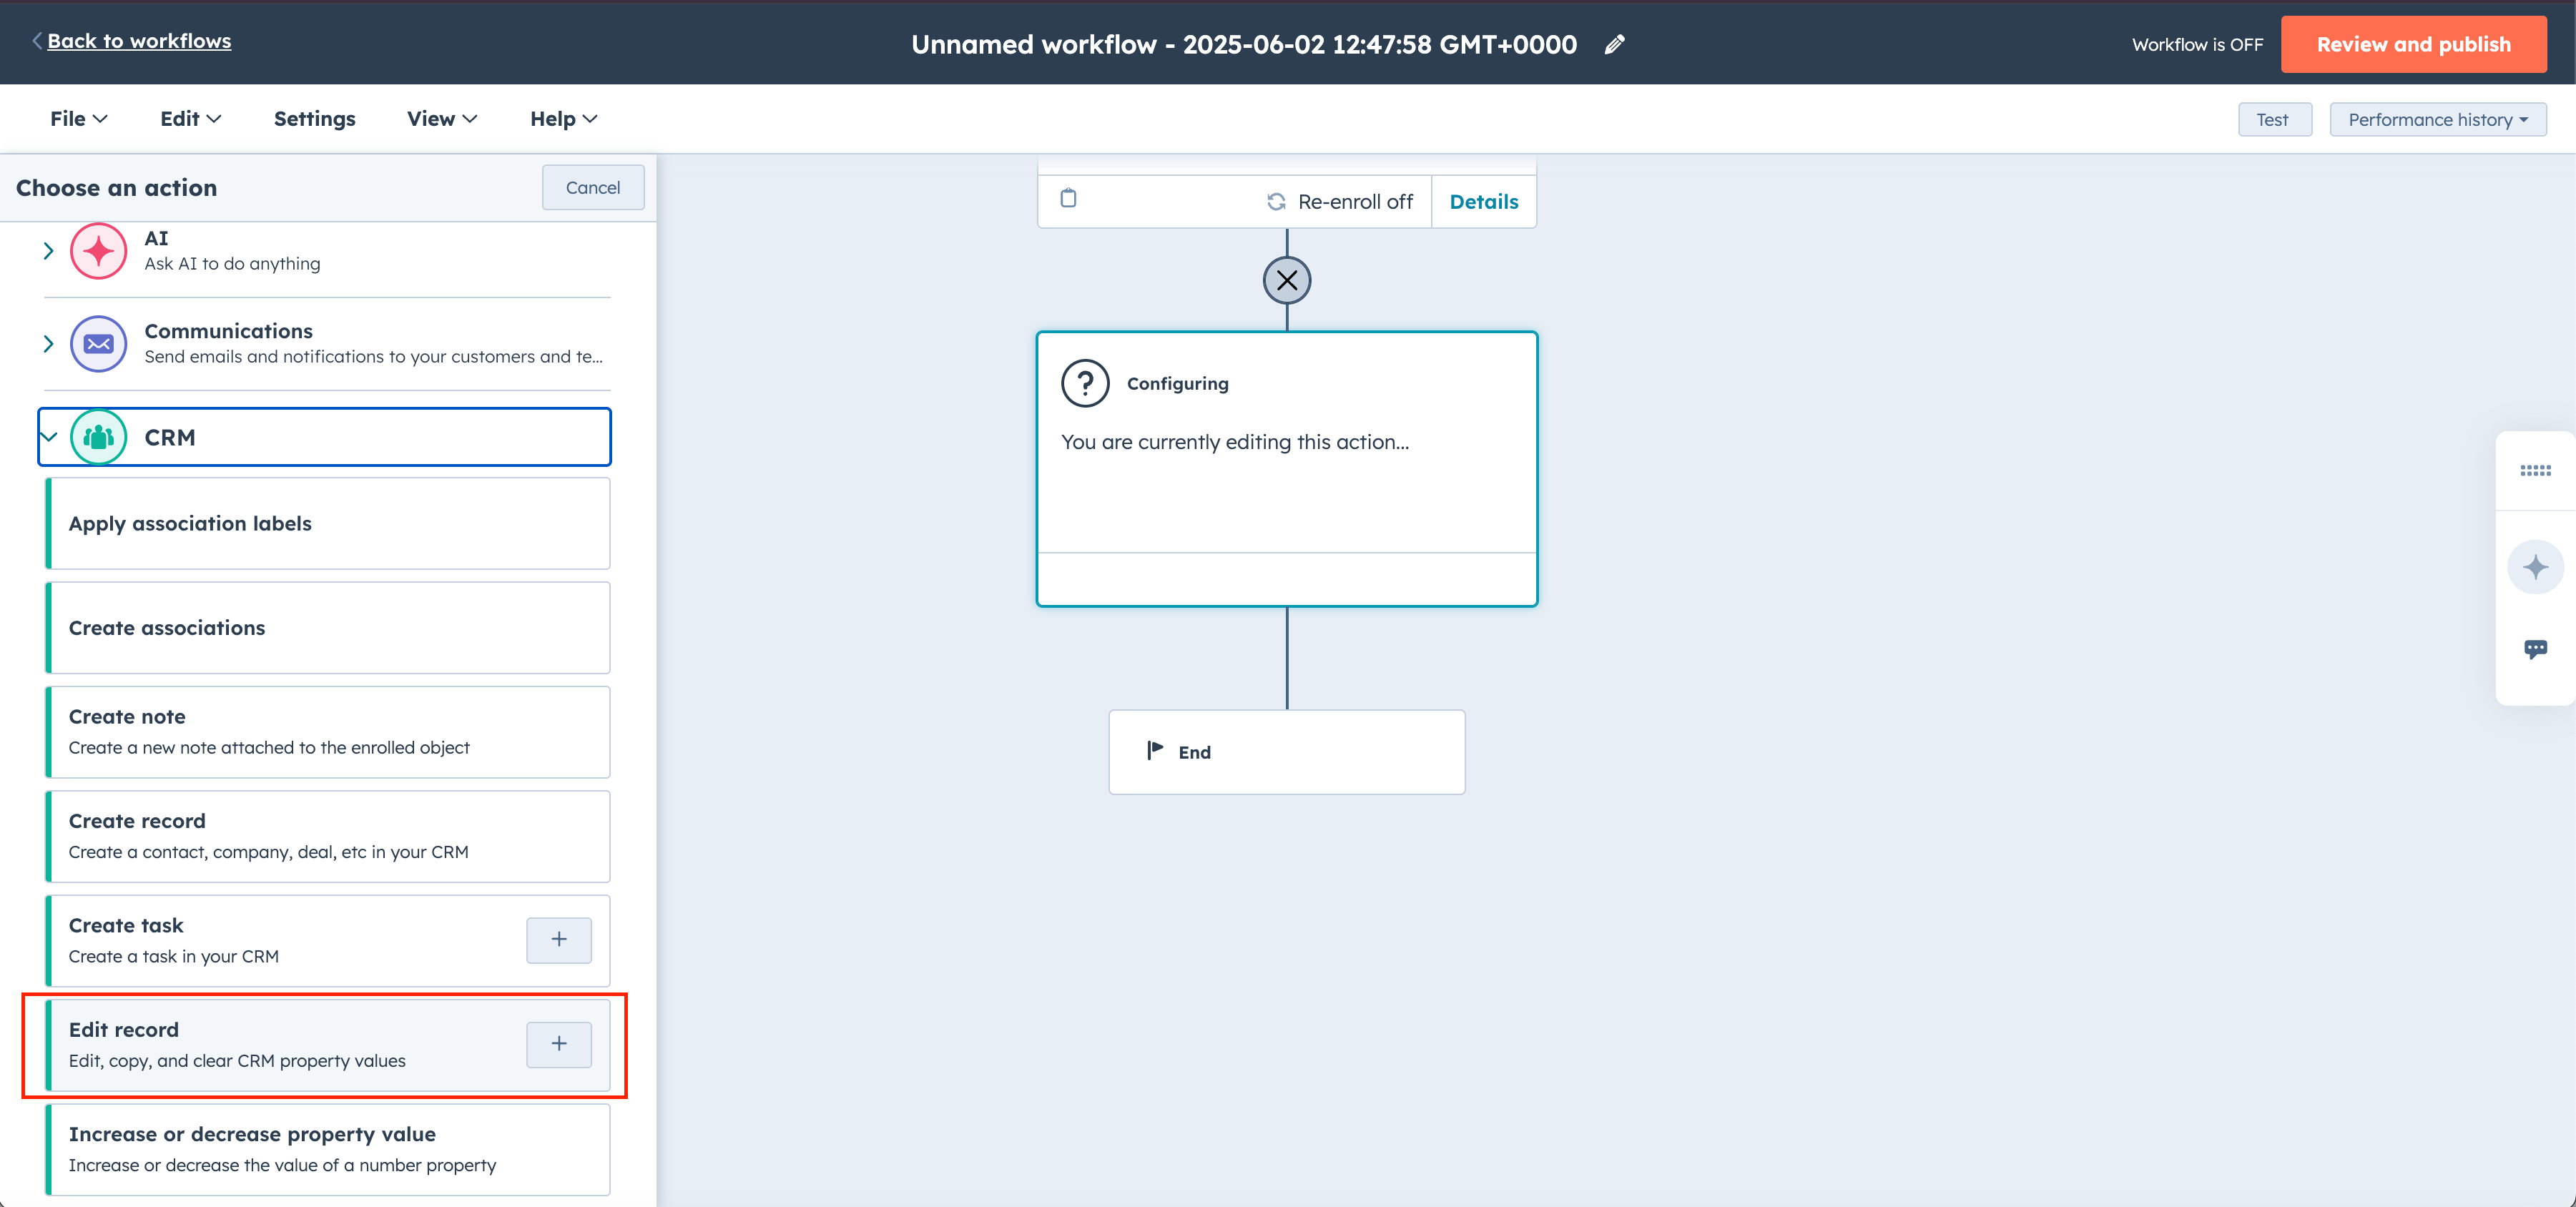Viewport: 2576px width, 1207px height.
Task: Open the Performance history dropdown
Action: click(2438, 120)
